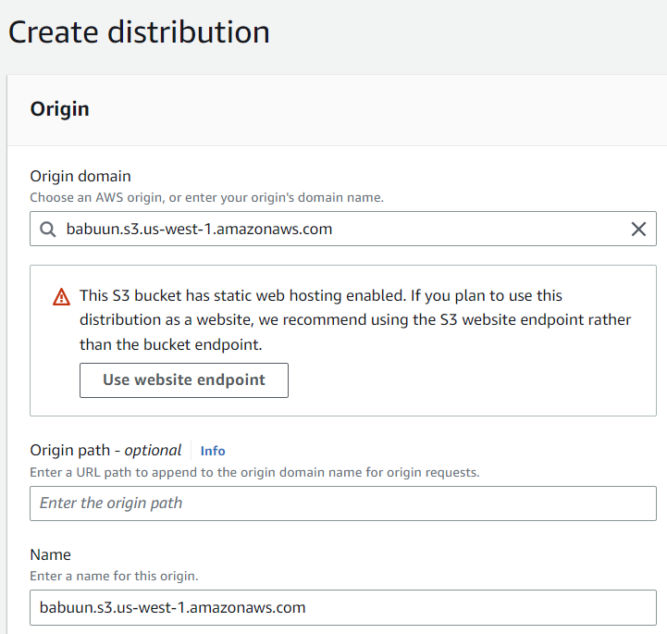The image size is (667, 634).
Task: Click the 'Choose an AWS origin' helper text
Action: coord(207,197)
